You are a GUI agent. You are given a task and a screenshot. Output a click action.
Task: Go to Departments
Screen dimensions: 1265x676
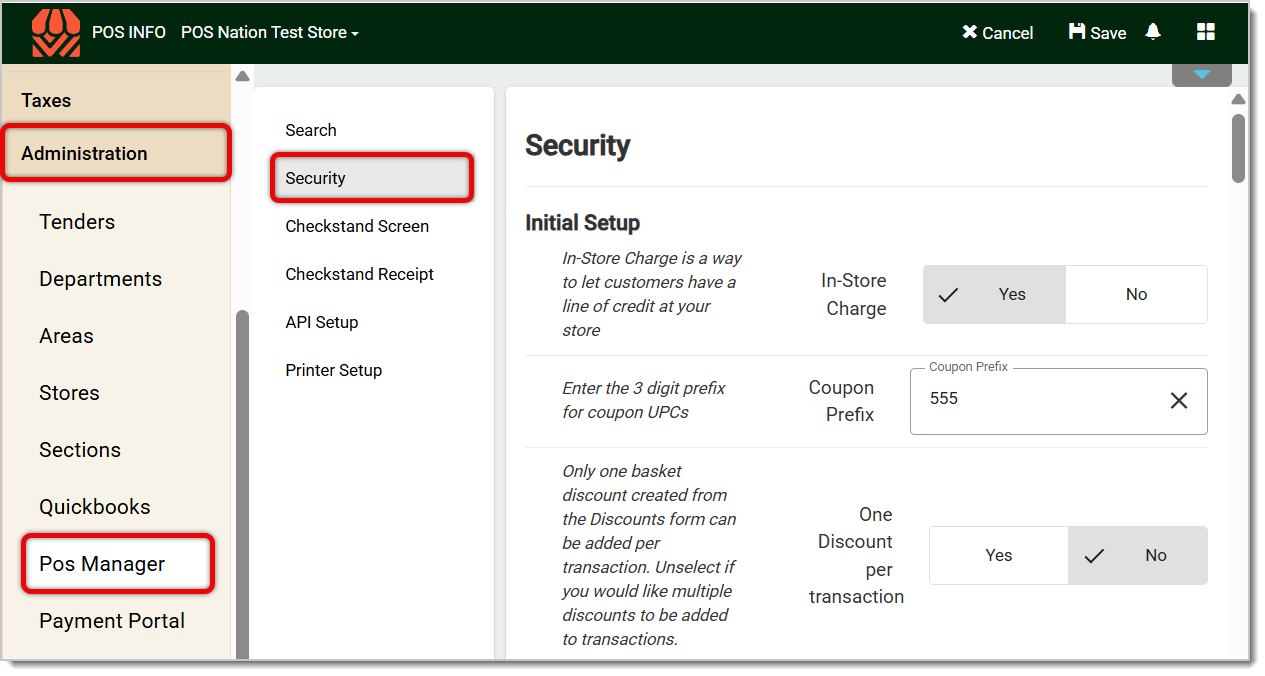point(100,279)
